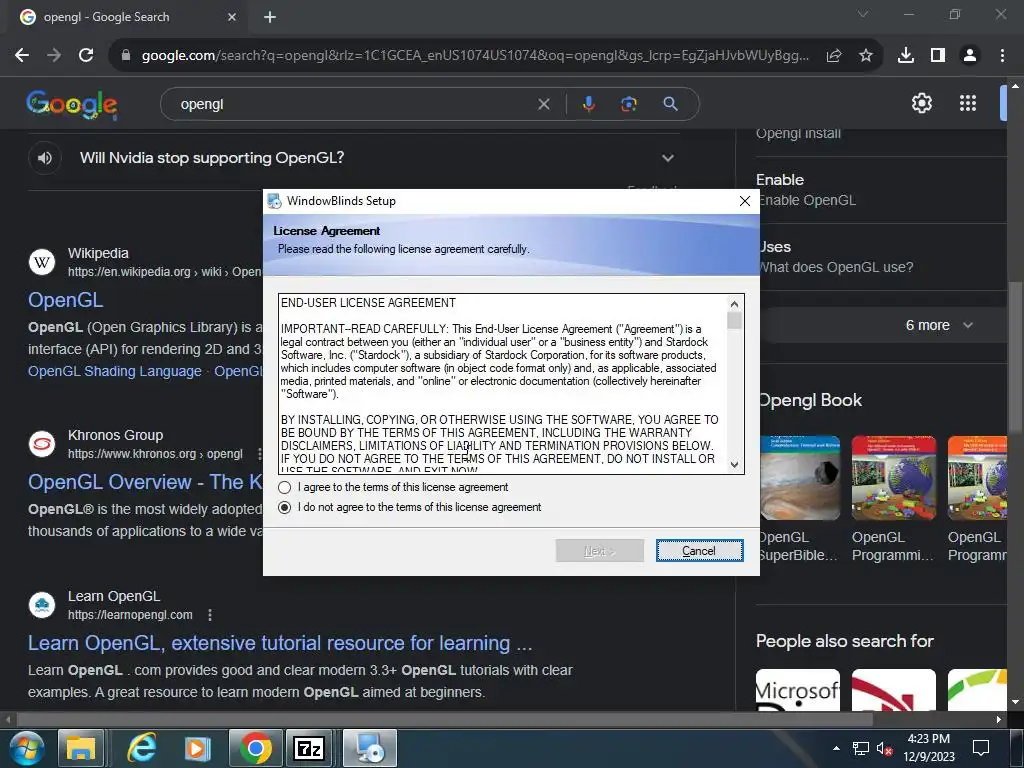Click the speaker icon beside Nvidia question
The width and height of the screenshot is (1024, 768).
click(44, 158)
